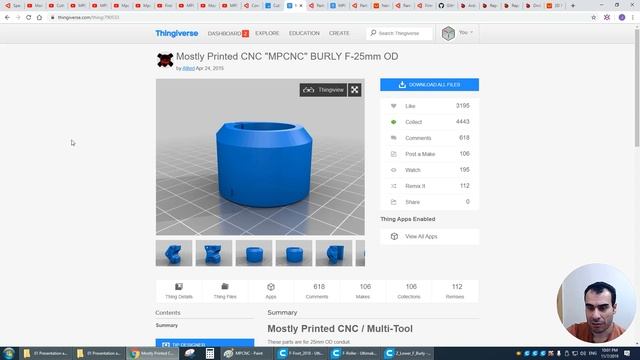Click the Share icon
The image size is (640, 360).
pyautogui.click(x=393, y=202)
